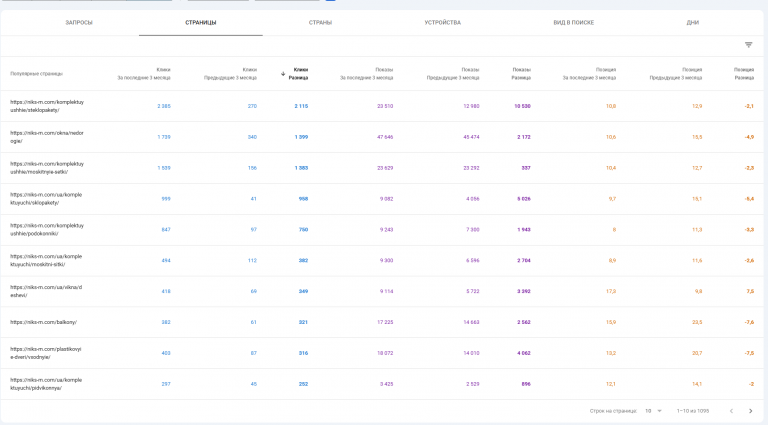
Task: Sort by Клики За последние 3 месяца column
Action: click(144, 73)
